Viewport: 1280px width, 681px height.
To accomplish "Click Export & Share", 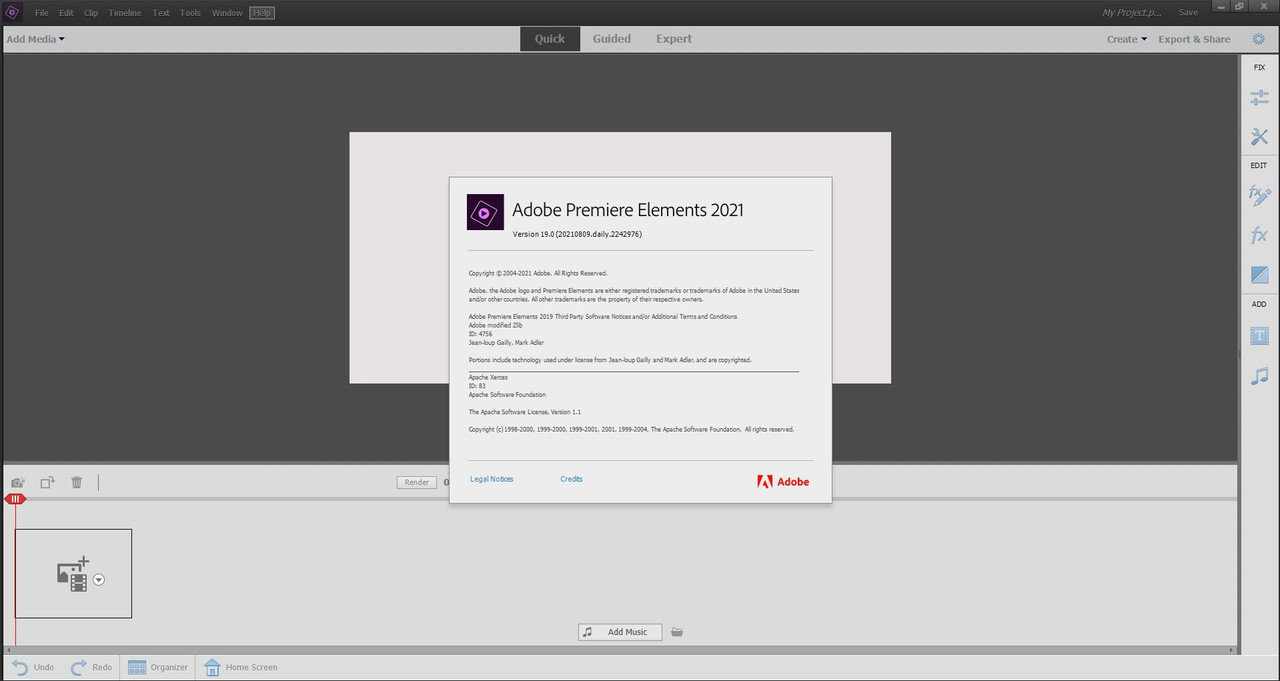I will 1194,39.
